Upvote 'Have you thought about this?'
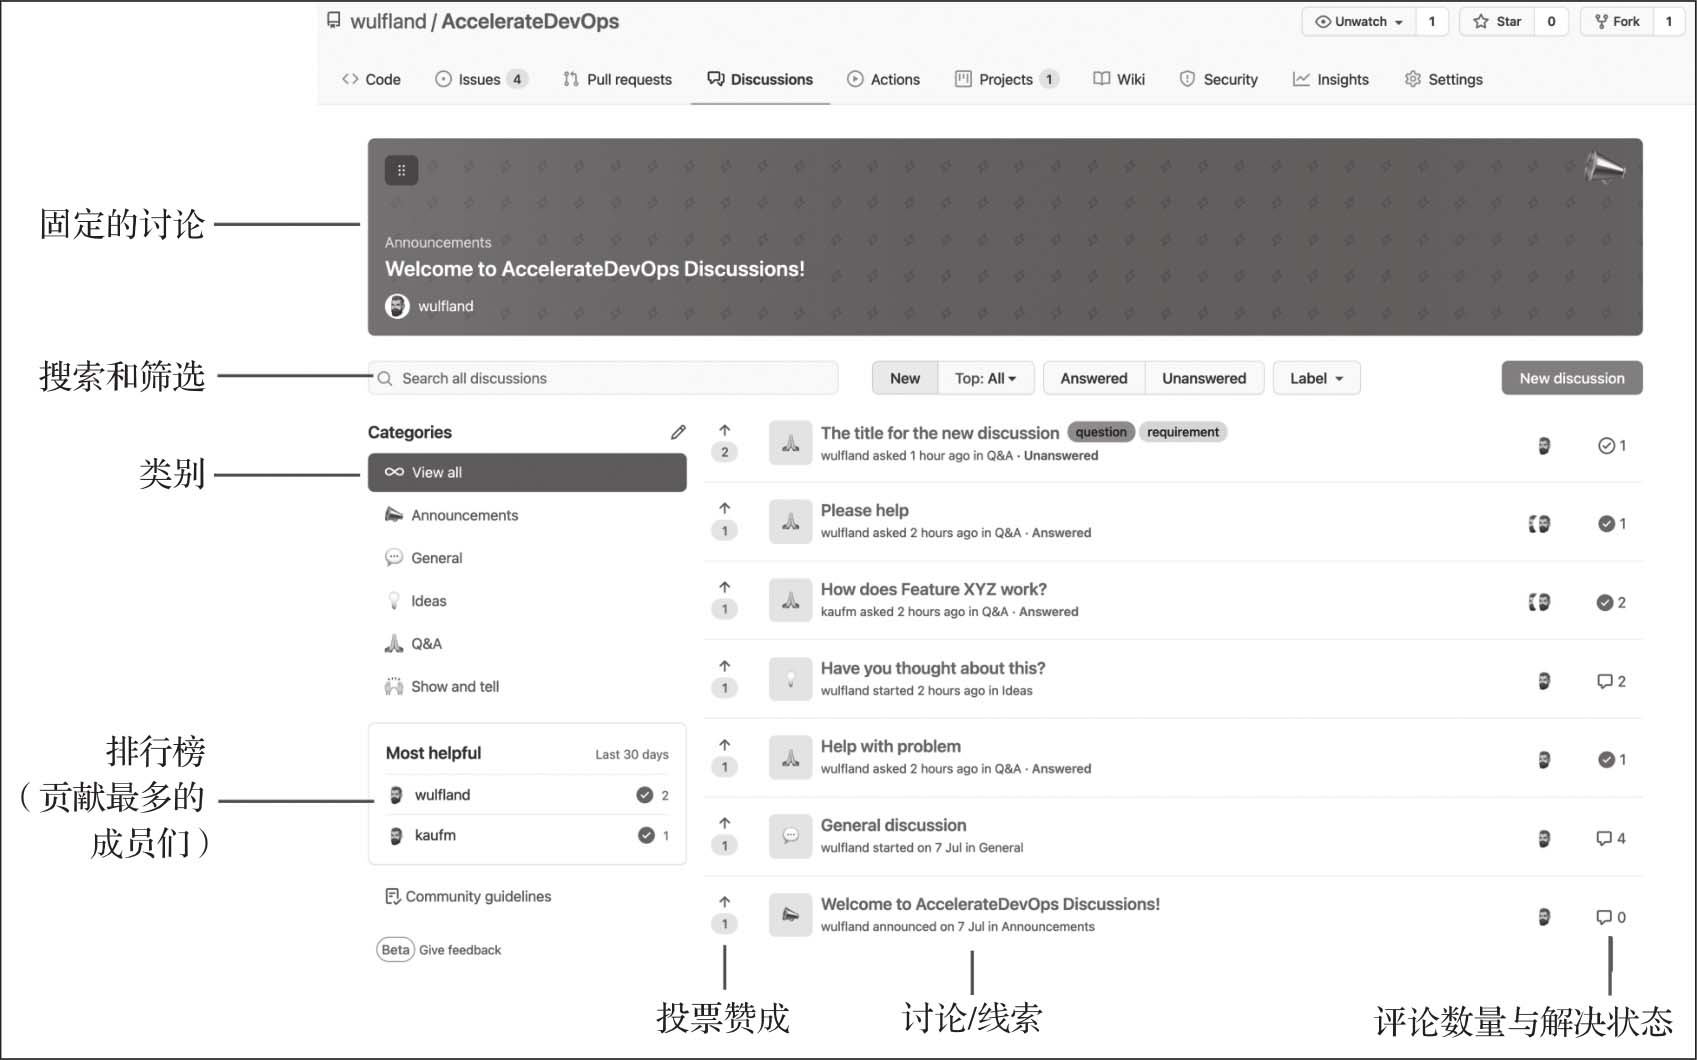The image size is (1697, 1060). click(725, 667)
